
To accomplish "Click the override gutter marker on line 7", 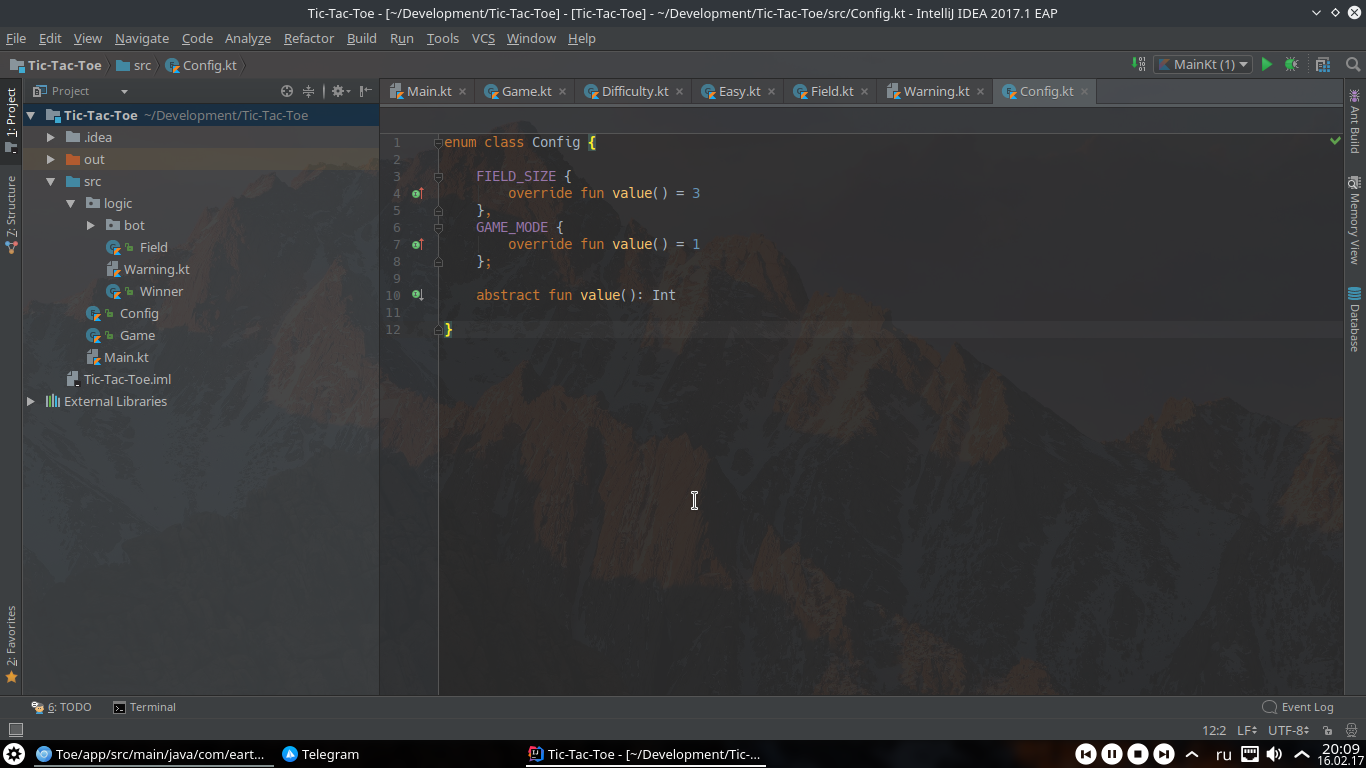I will (x=417, y=244).
